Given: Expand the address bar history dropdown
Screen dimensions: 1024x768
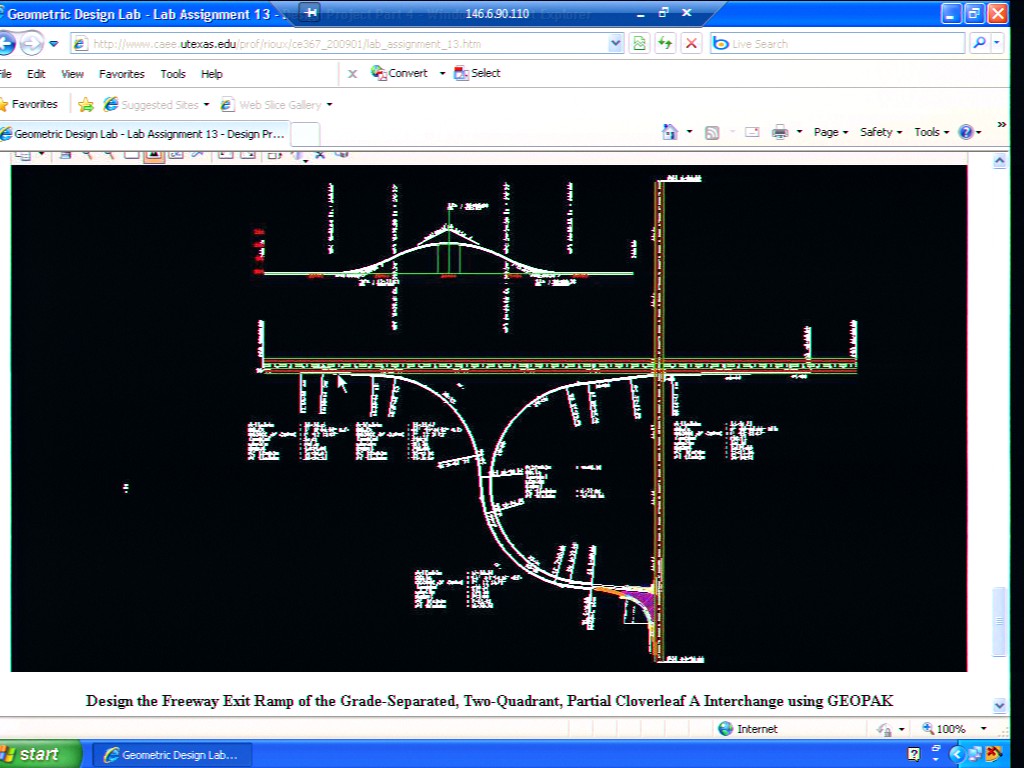Looking at the screenshot, I should point(615,44).
